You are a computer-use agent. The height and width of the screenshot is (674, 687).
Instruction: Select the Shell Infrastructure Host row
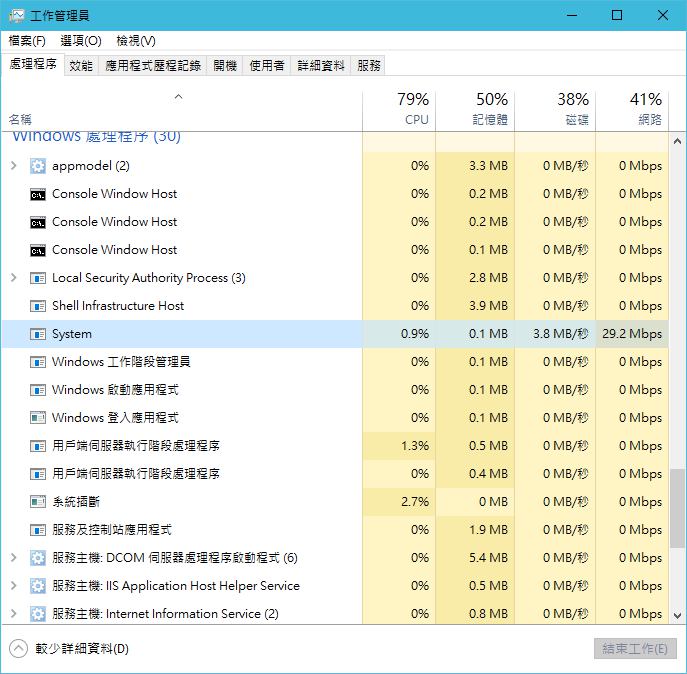tap(335, 306)
